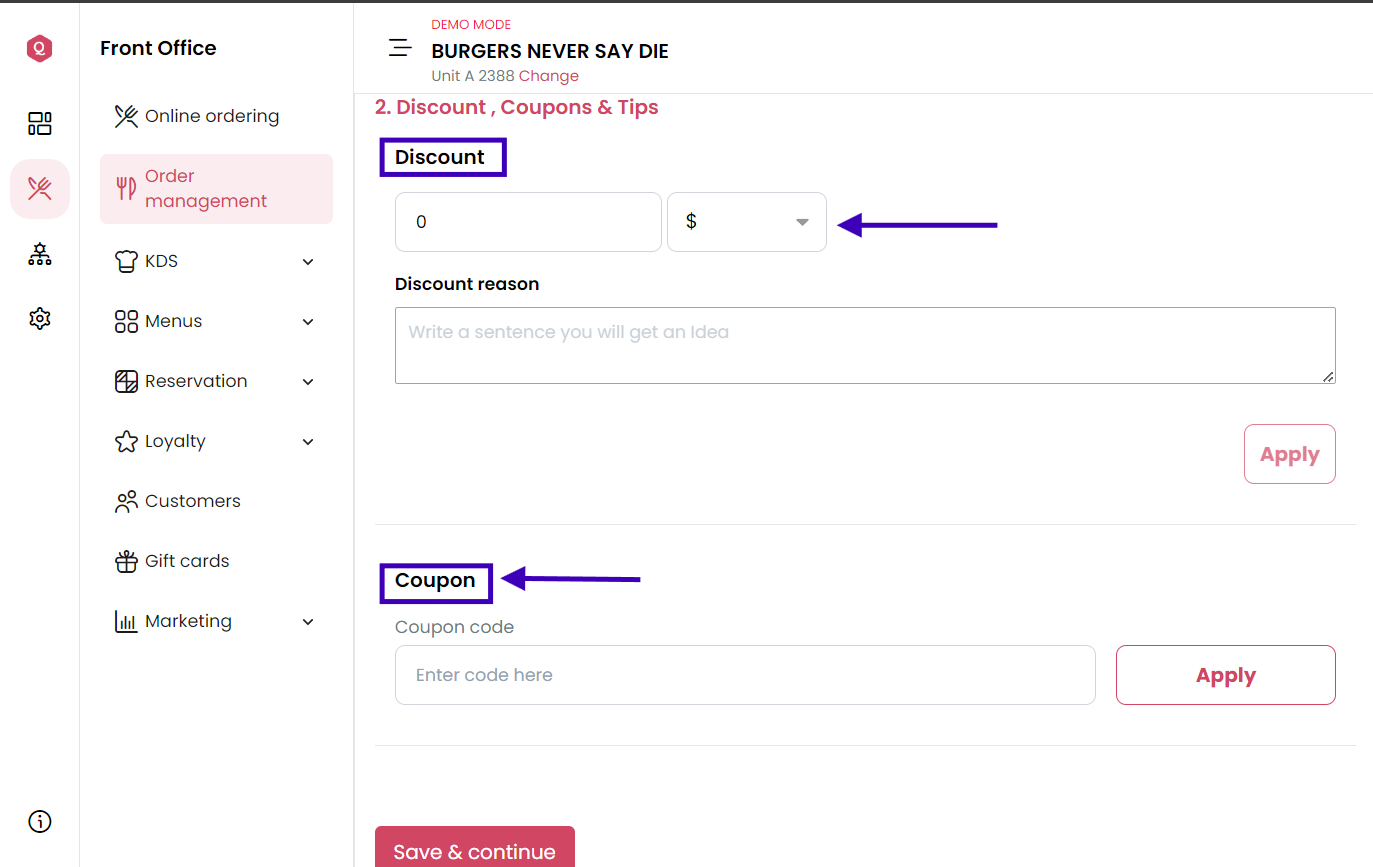Screen dimensions: 1373x867
Task: Click Save & continue button
Action: point(475,848)
